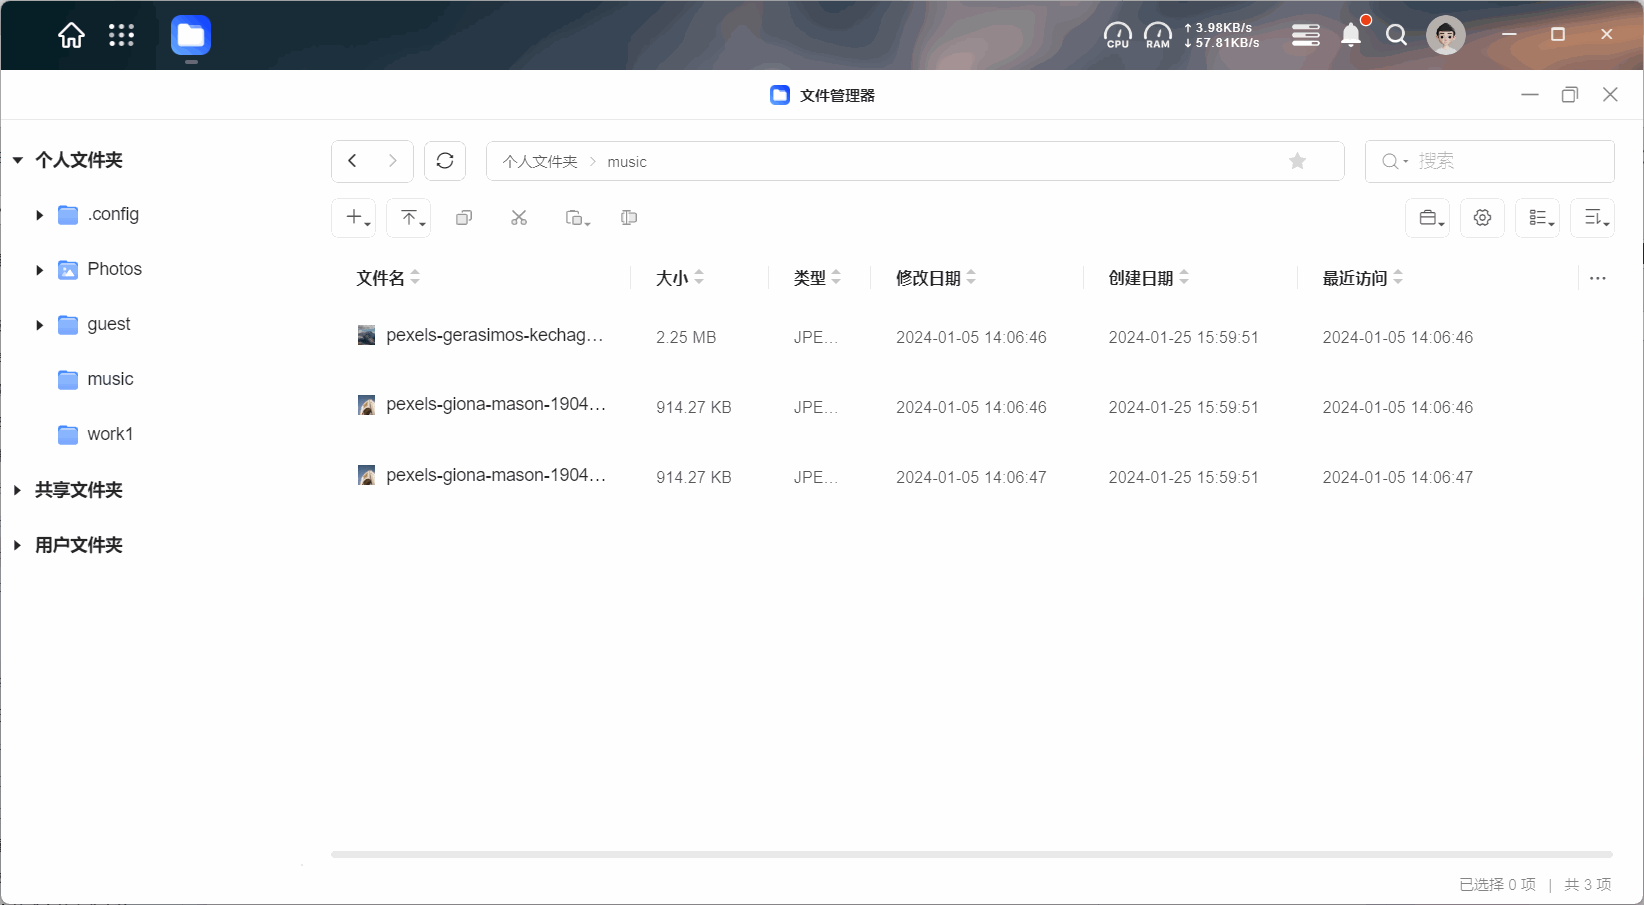Click 用户文件夹 sidebar heading label

79,545
